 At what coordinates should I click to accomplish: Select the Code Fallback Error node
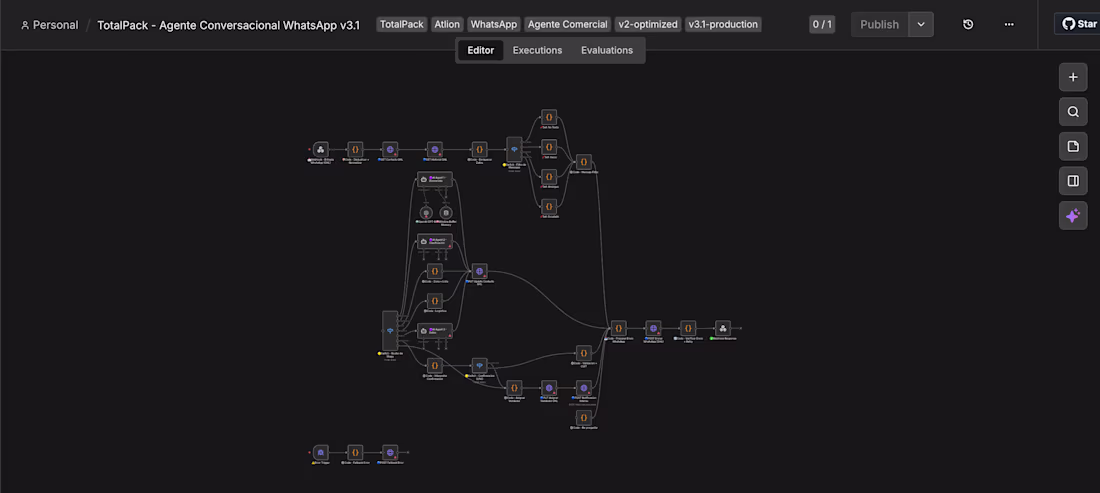[x=356, y=452]
